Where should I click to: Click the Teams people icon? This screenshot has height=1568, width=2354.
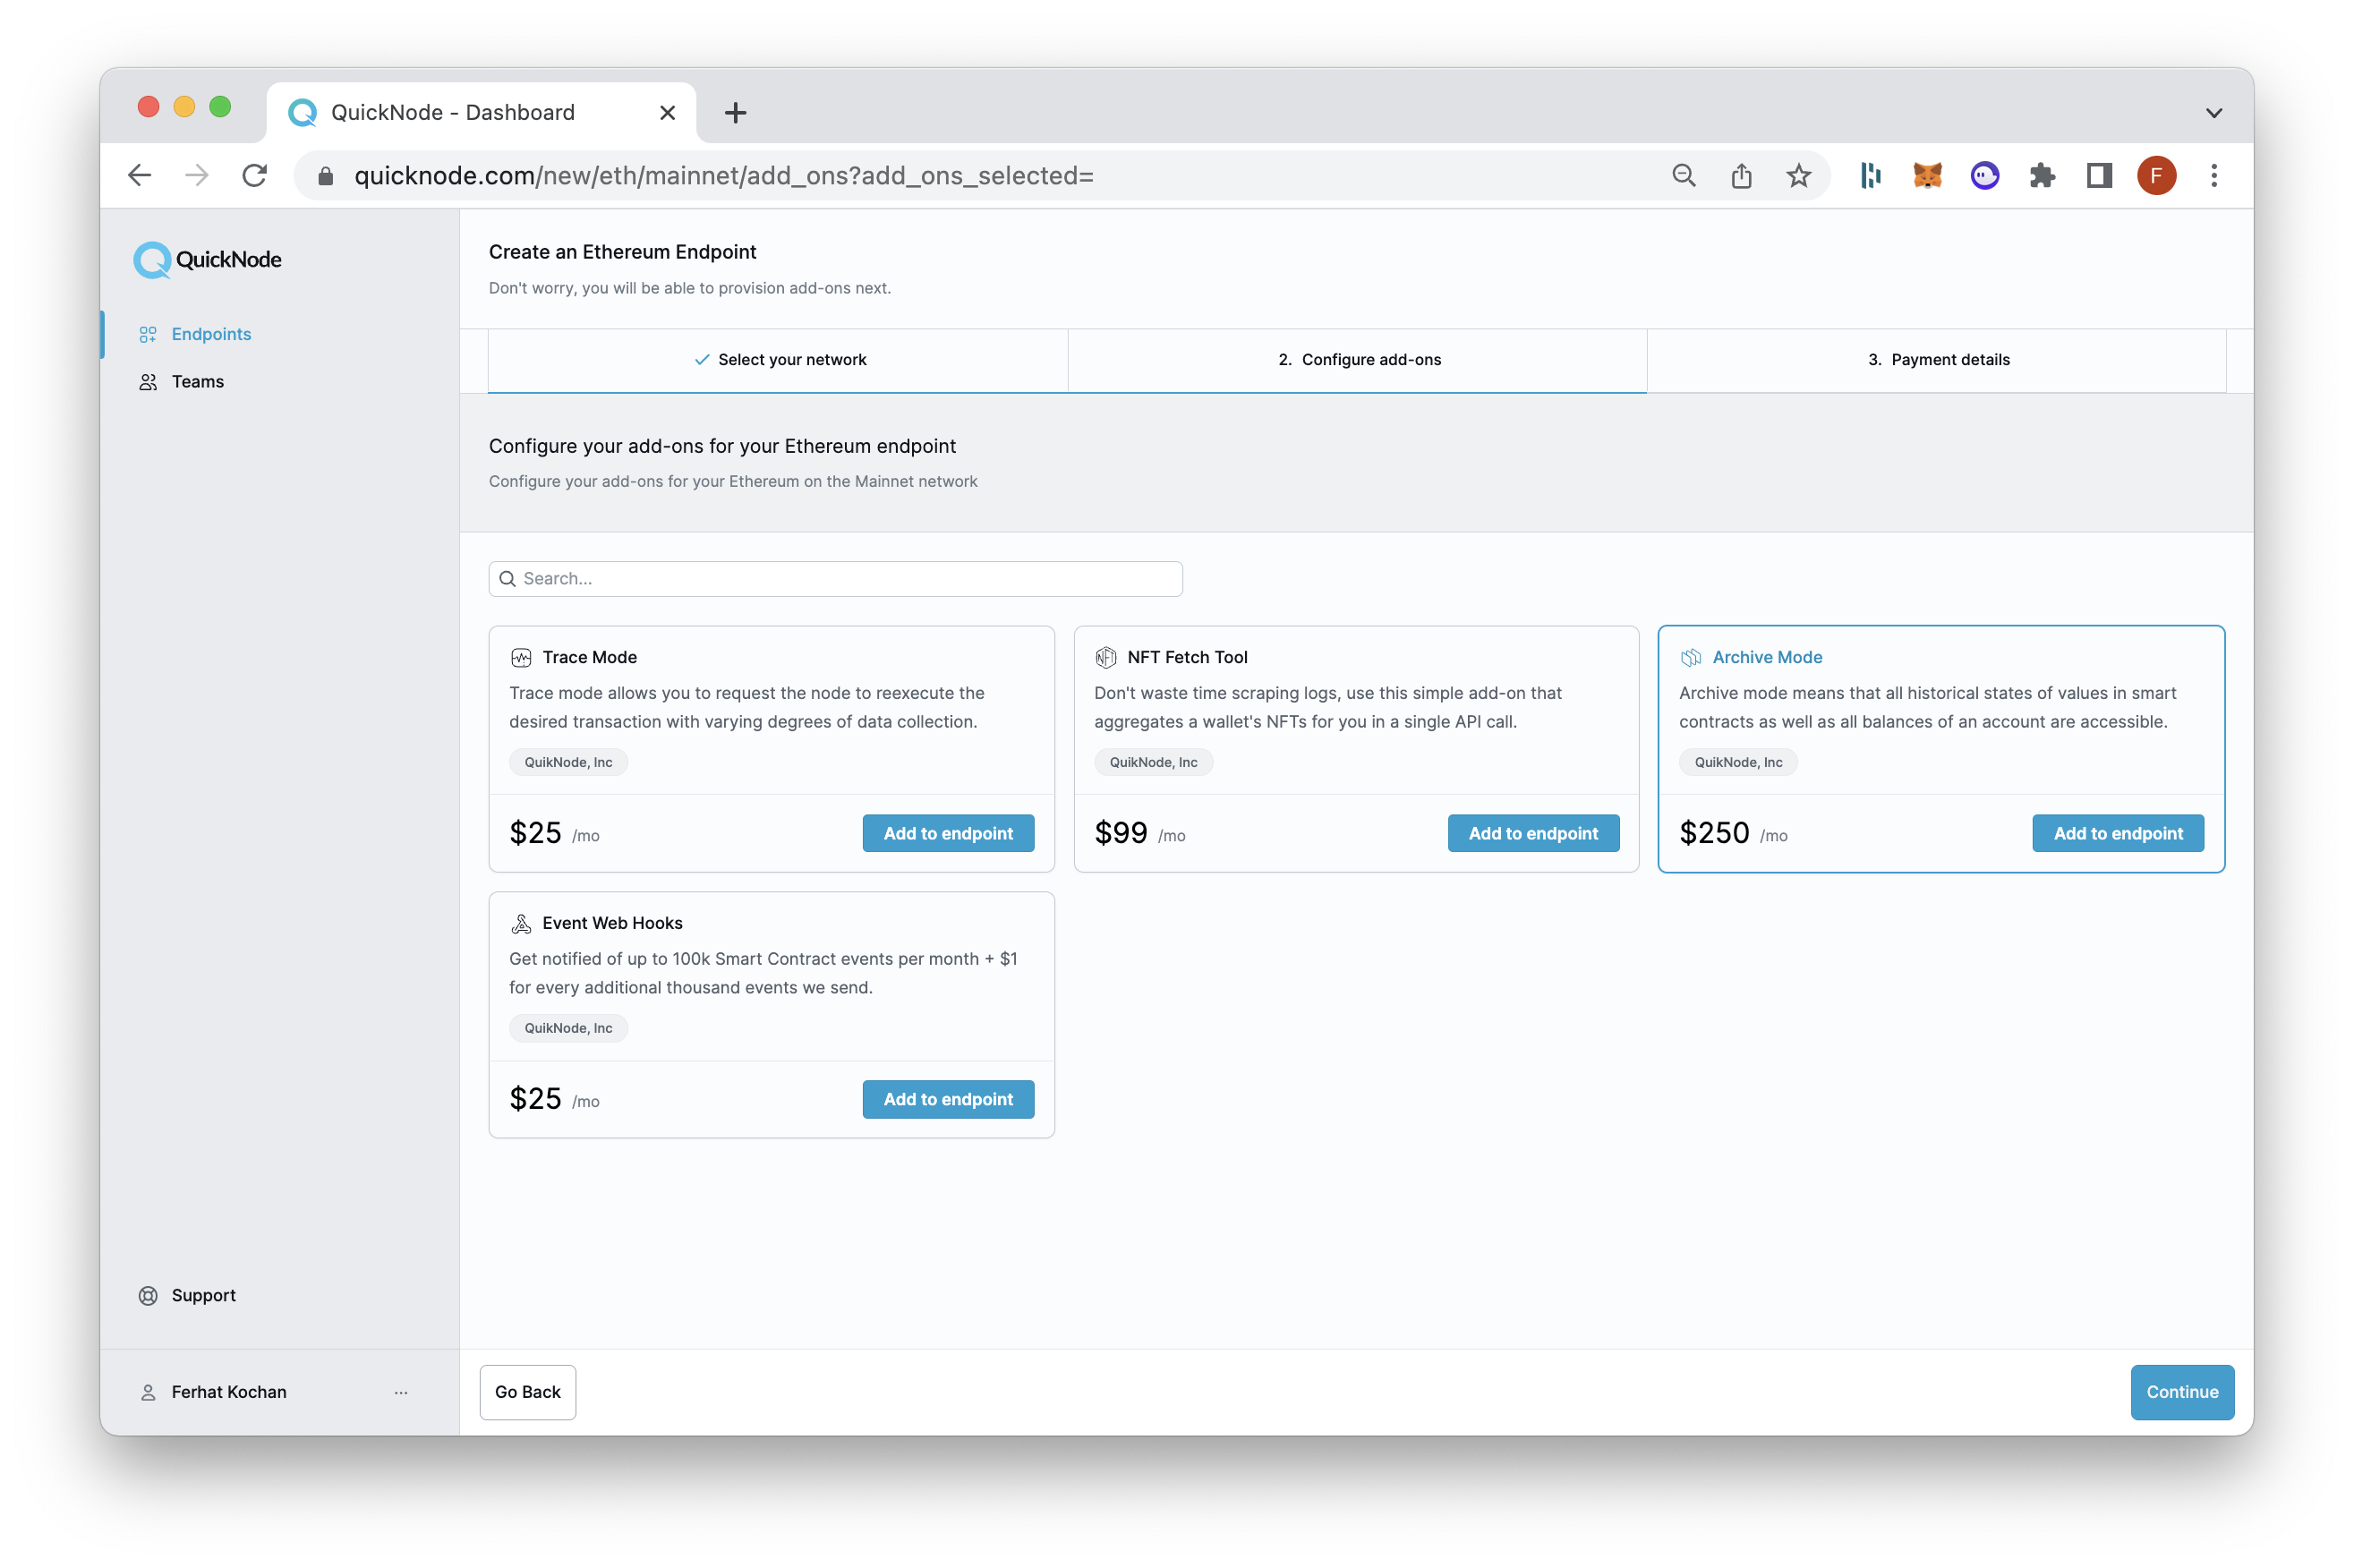[148, 382]
